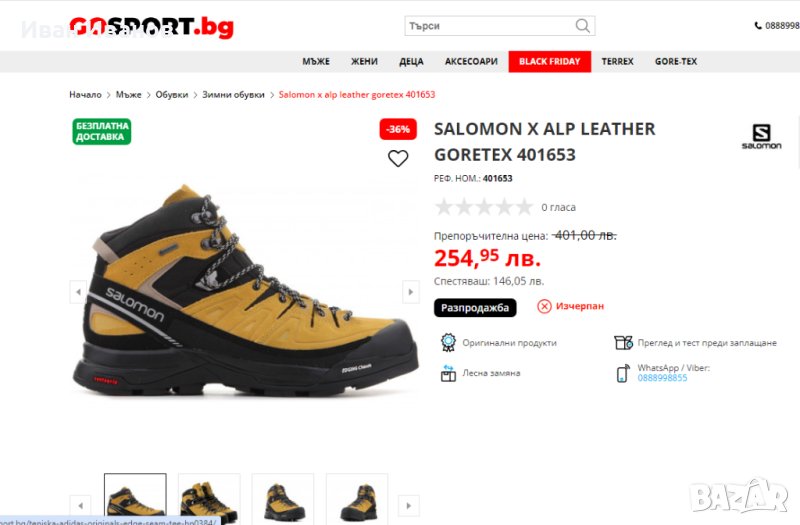
Task: Click the Salomon brand logo
Action: (761, 137)
